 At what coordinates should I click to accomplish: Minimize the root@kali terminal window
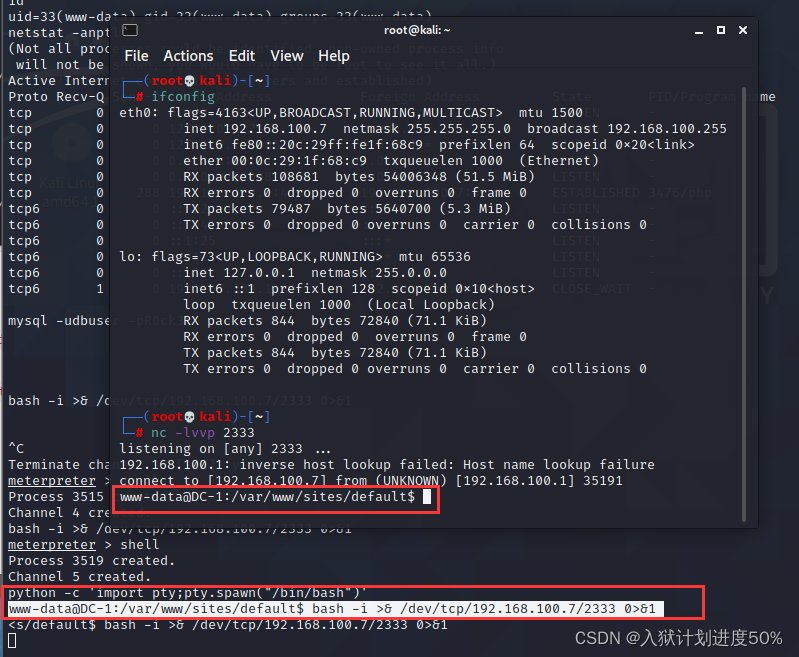[x=699, y=31]
